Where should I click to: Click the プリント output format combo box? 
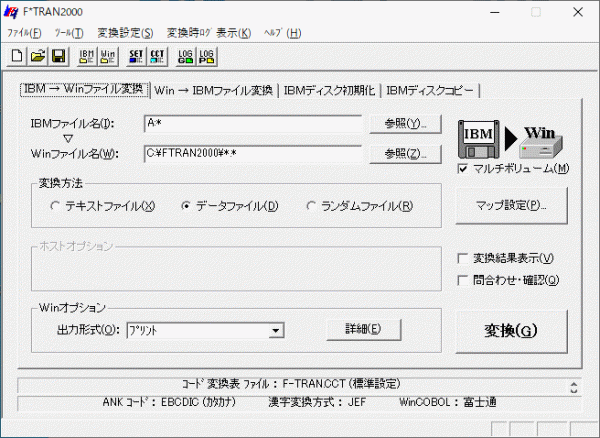pyautogui.click(x=205, y=331)
